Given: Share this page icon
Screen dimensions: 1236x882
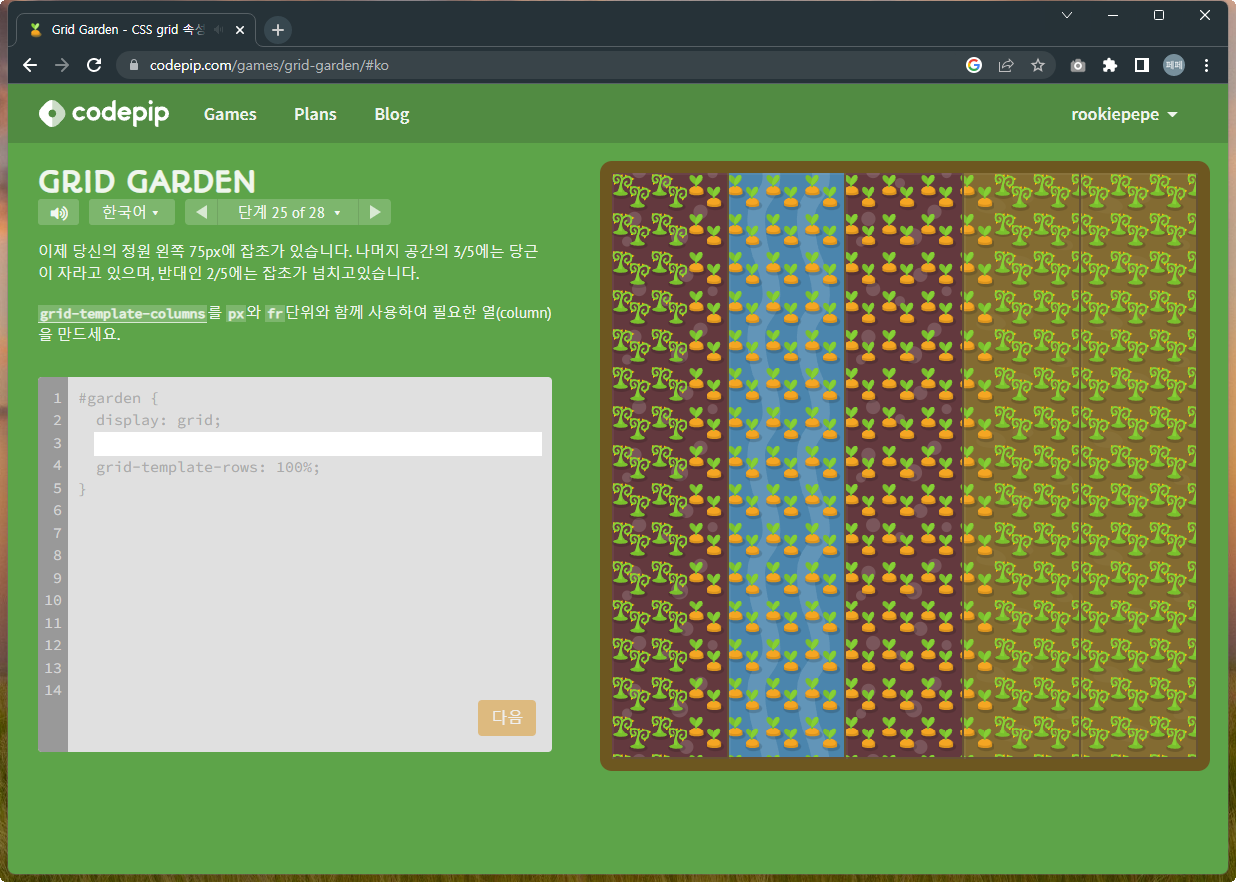Looking at the screenshot, I should [x=1006, y=65].
